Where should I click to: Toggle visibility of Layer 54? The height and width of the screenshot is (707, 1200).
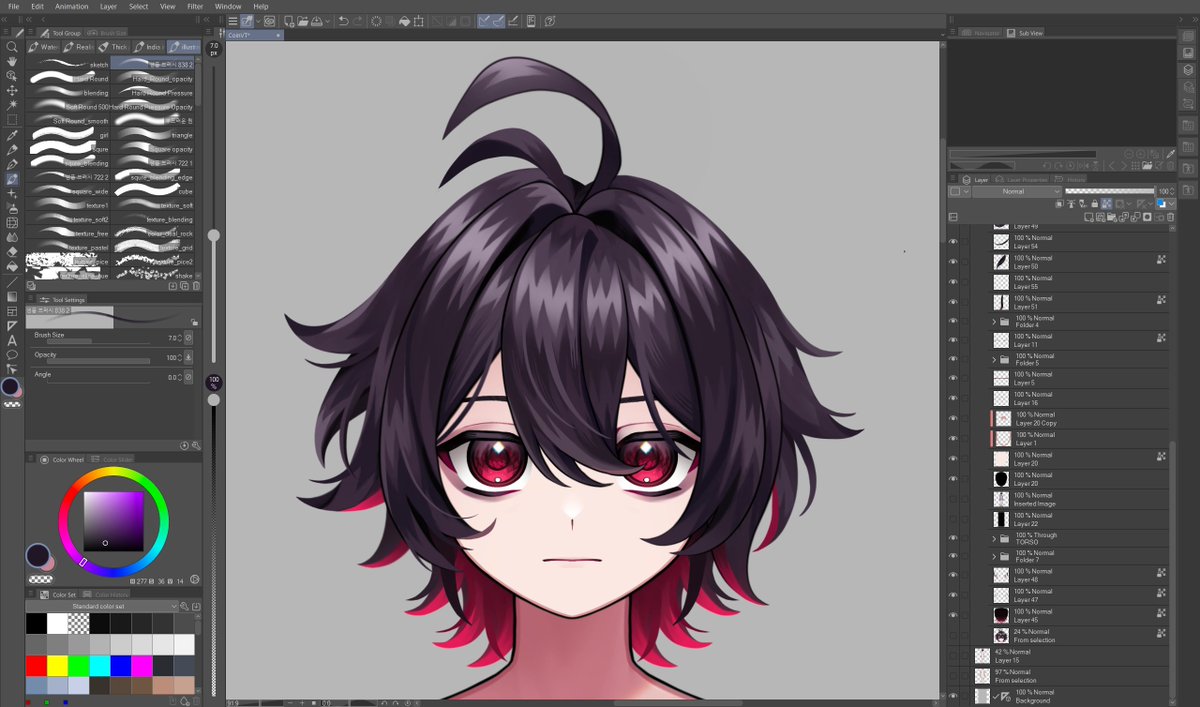[953, 242]
